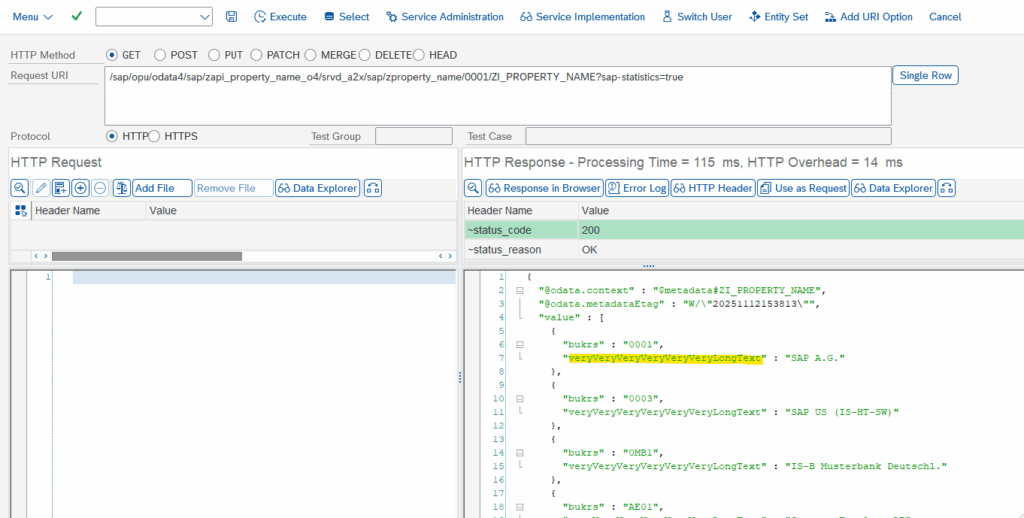Click the add row plus icon
This screenshot has width=1024, height=518.
(x=81, y=188)
